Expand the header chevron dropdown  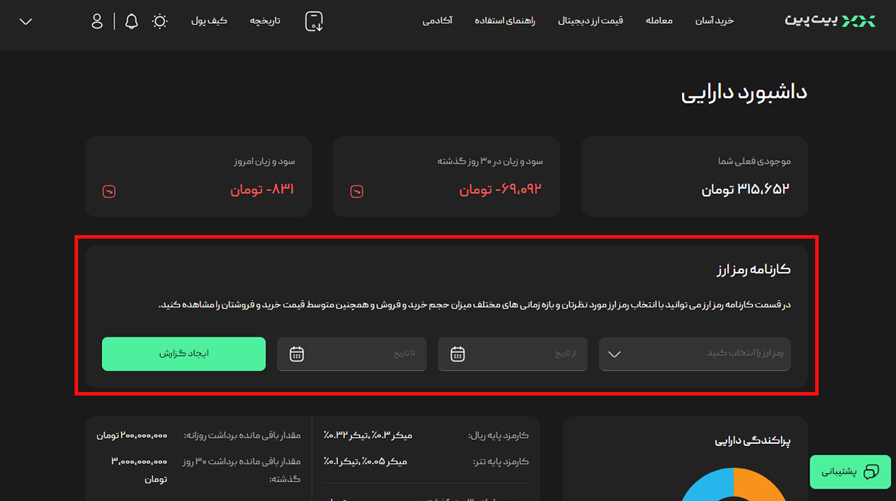point(26,22)
